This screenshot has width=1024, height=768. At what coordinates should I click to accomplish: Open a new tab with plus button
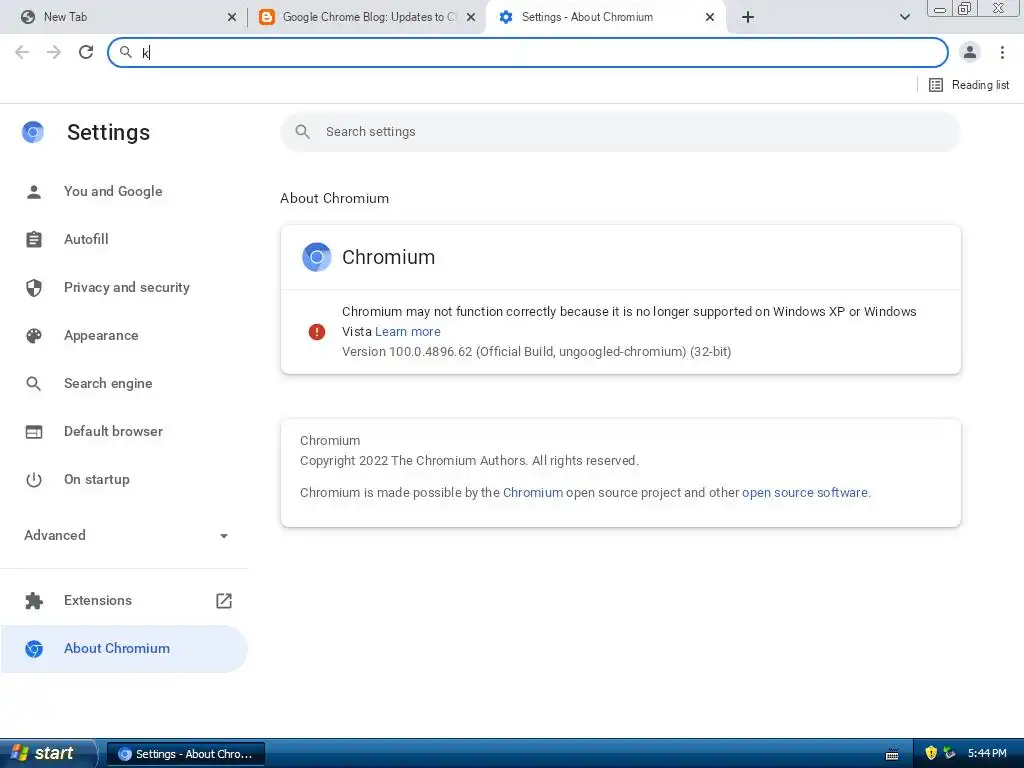pos(748,17)
